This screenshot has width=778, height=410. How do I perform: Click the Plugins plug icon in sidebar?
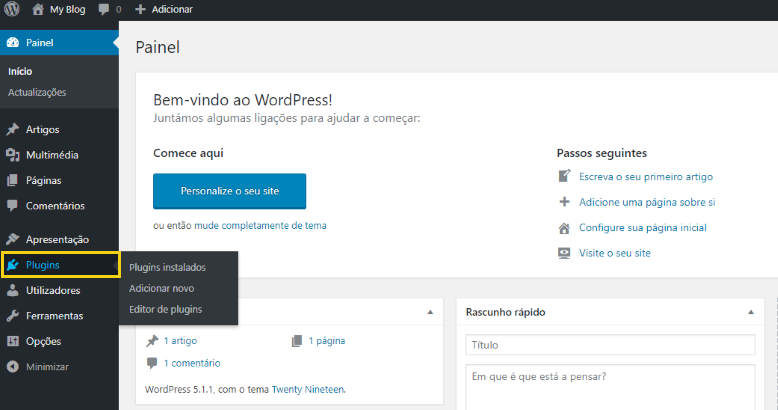(13, 265)
